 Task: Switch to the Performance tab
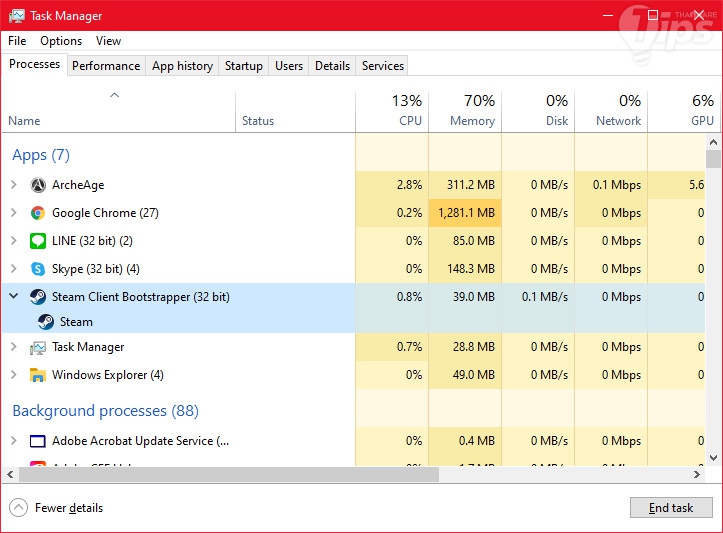pyautogui.click(x=106, y=66)
